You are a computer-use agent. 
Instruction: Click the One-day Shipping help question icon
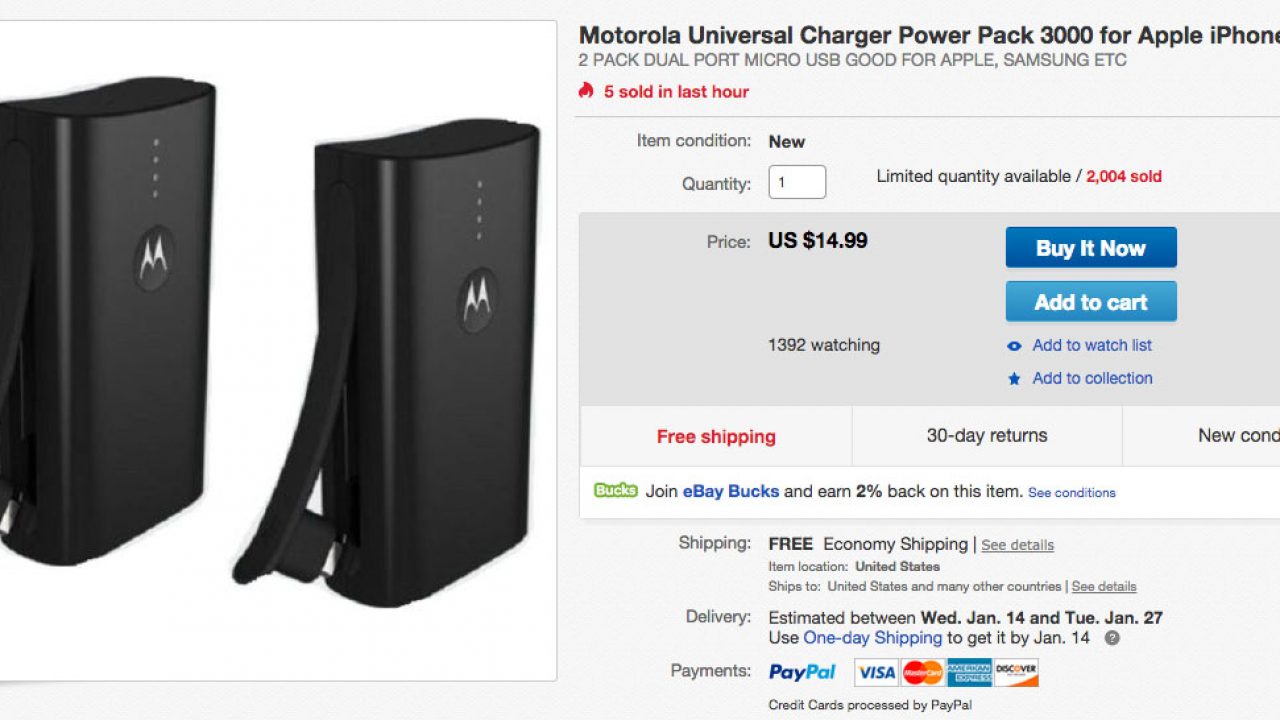click(x=1111, y=638)
